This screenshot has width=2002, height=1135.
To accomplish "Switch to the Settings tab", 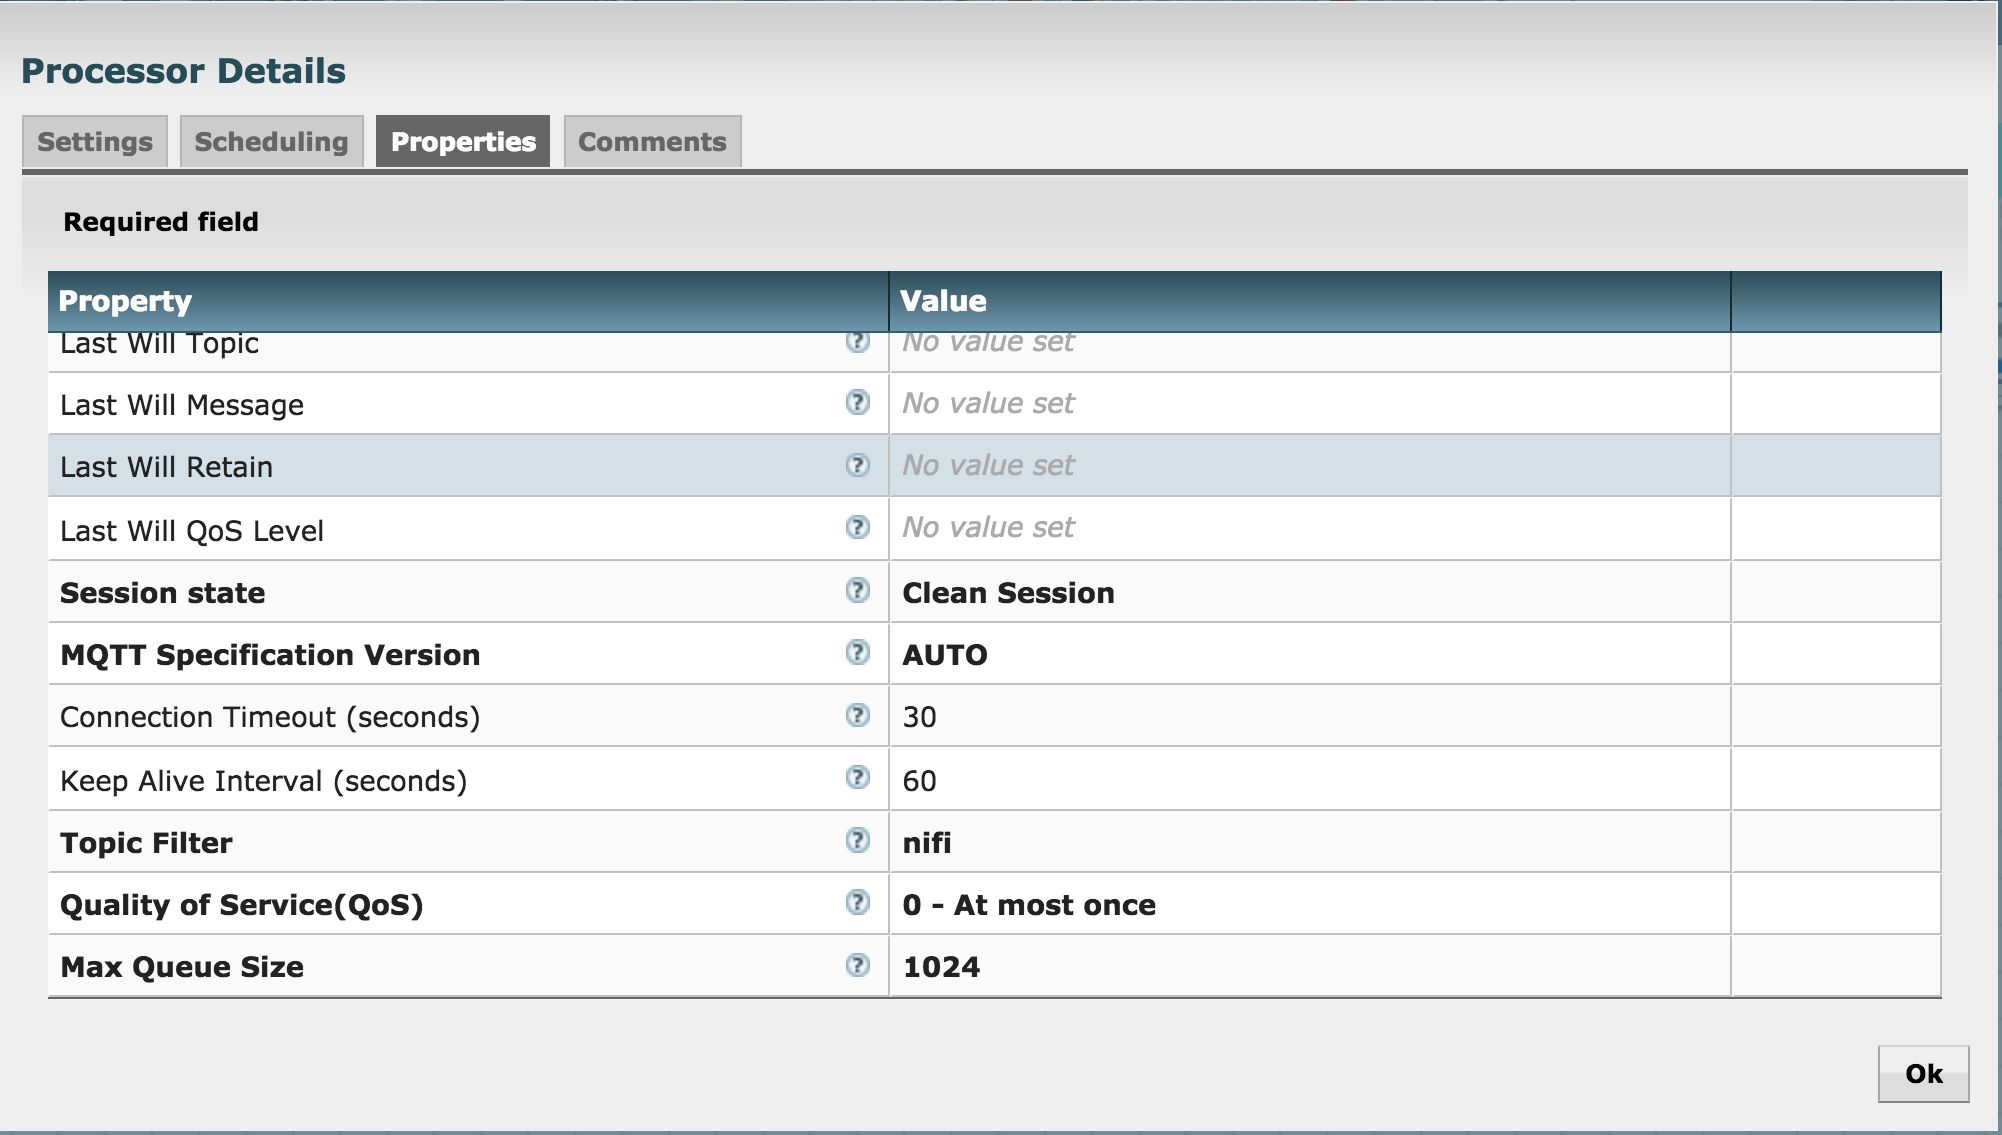I will click(x=95, y=142).
